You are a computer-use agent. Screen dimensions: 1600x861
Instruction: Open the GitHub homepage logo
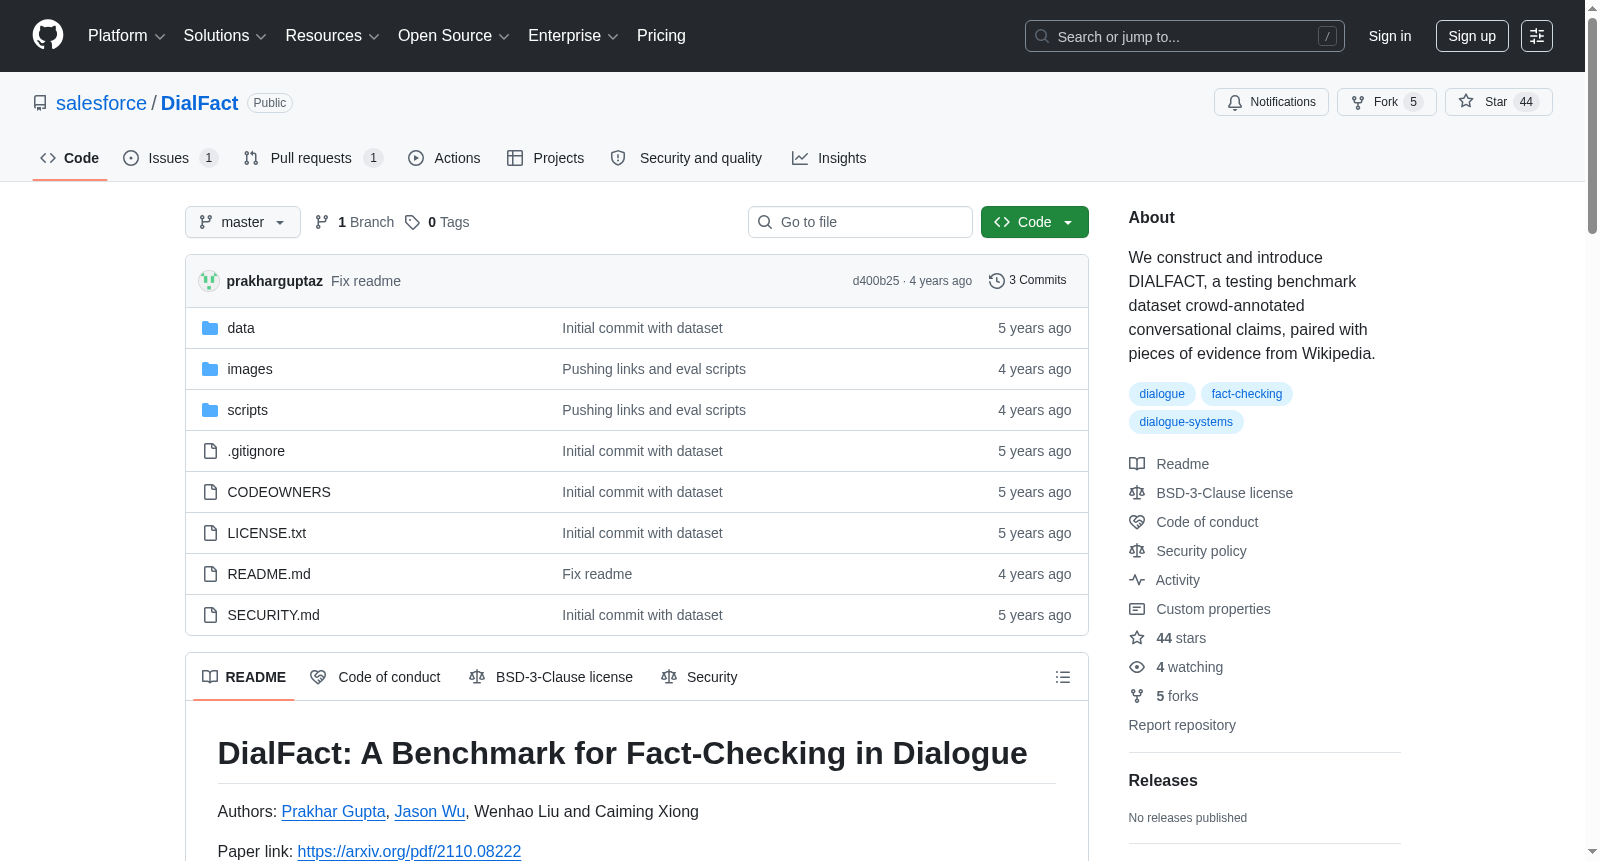click(x=48, y=36)
